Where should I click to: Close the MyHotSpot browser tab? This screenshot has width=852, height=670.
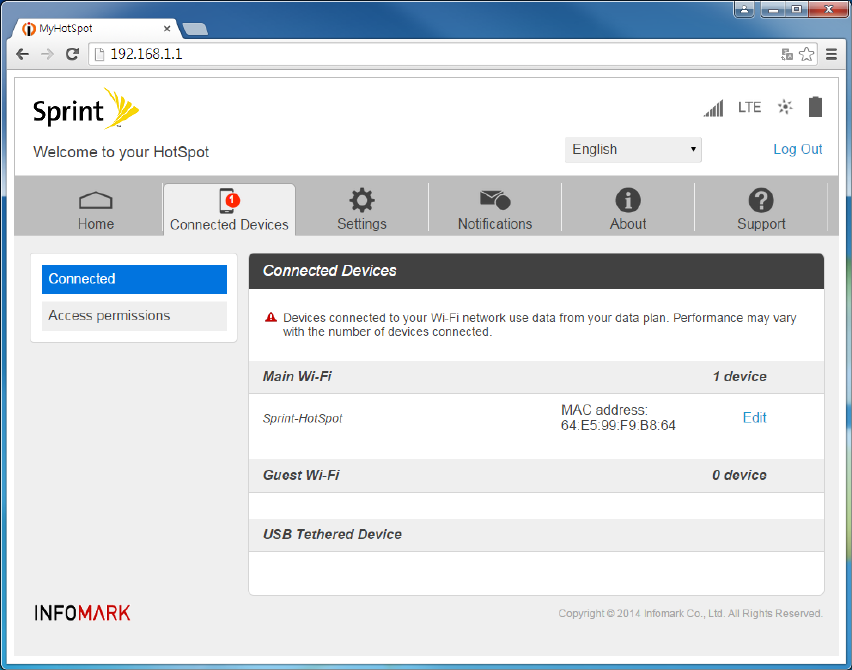click(167, 28)
